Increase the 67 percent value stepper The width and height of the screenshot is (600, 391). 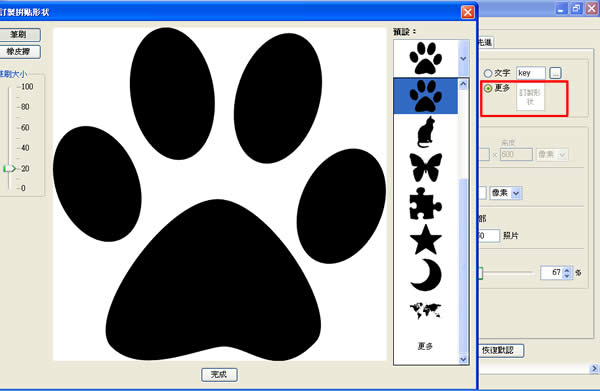pos(567,269)
